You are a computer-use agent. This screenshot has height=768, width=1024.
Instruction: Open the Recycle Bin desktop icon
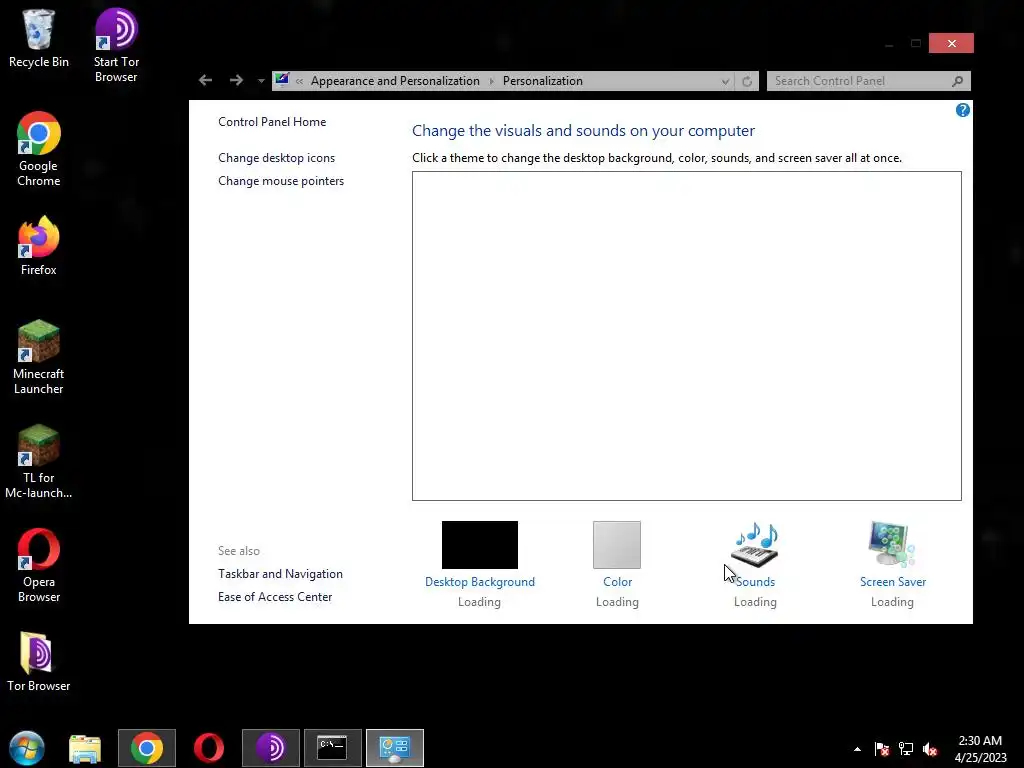coord(39,38)
